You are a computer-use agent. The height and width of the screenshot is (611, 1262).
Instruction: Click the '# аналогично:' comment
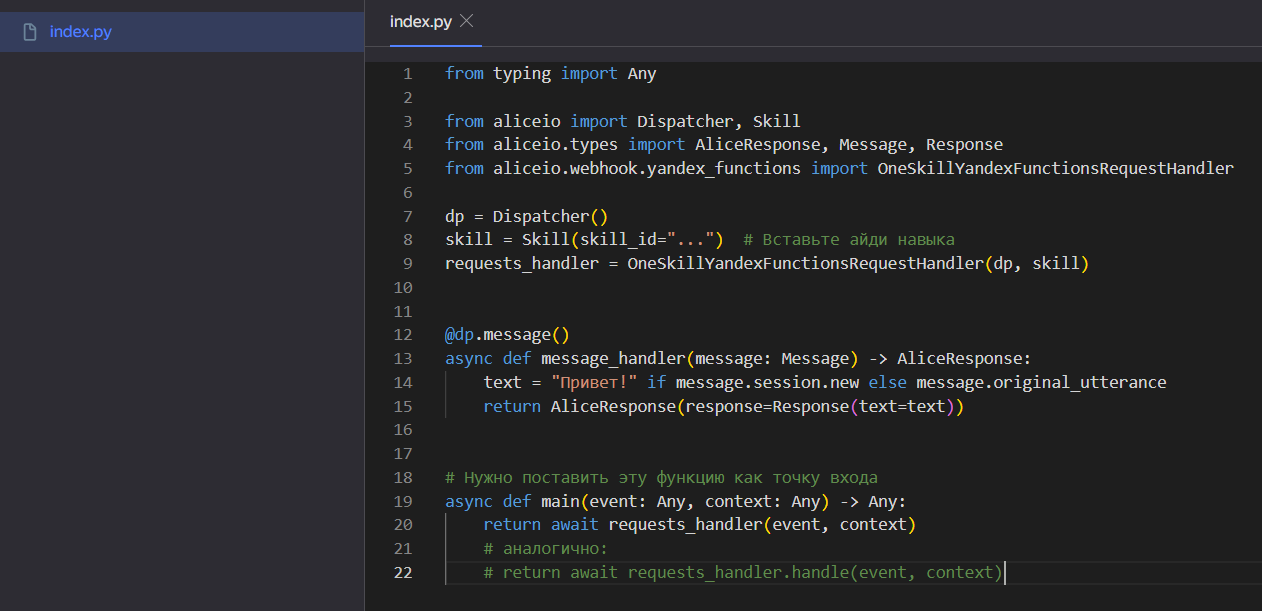point(546,549)
